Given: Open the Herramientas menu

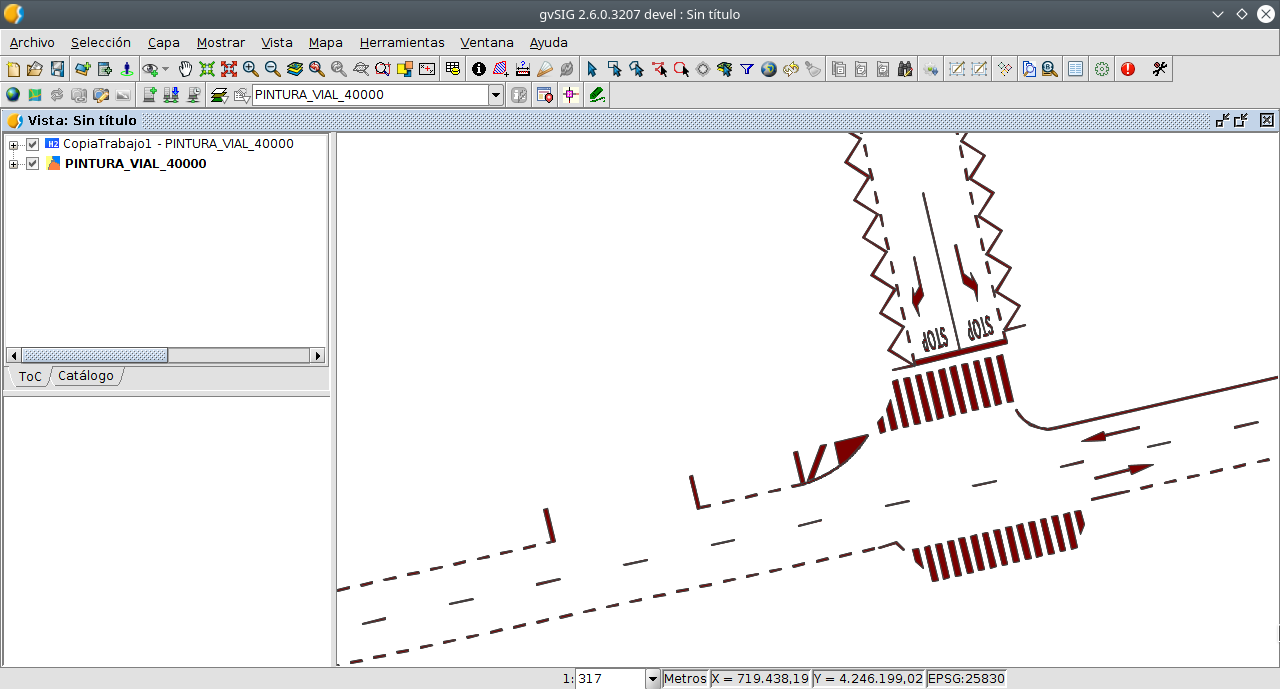Looking at the screenshot, I should coord(402,43).
